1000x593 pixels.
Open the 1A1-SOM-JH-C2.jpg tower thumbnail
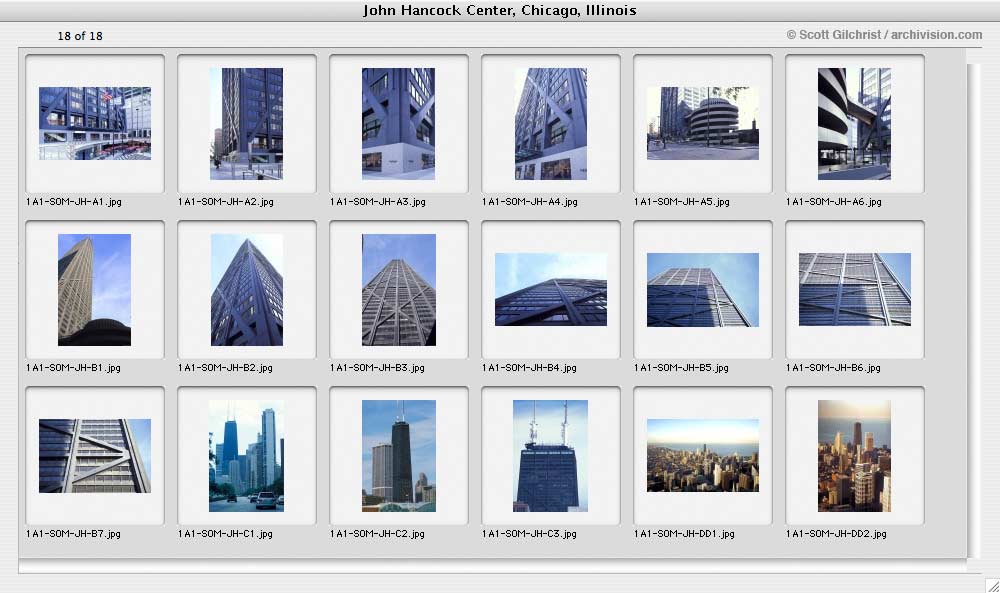[399, 456]
